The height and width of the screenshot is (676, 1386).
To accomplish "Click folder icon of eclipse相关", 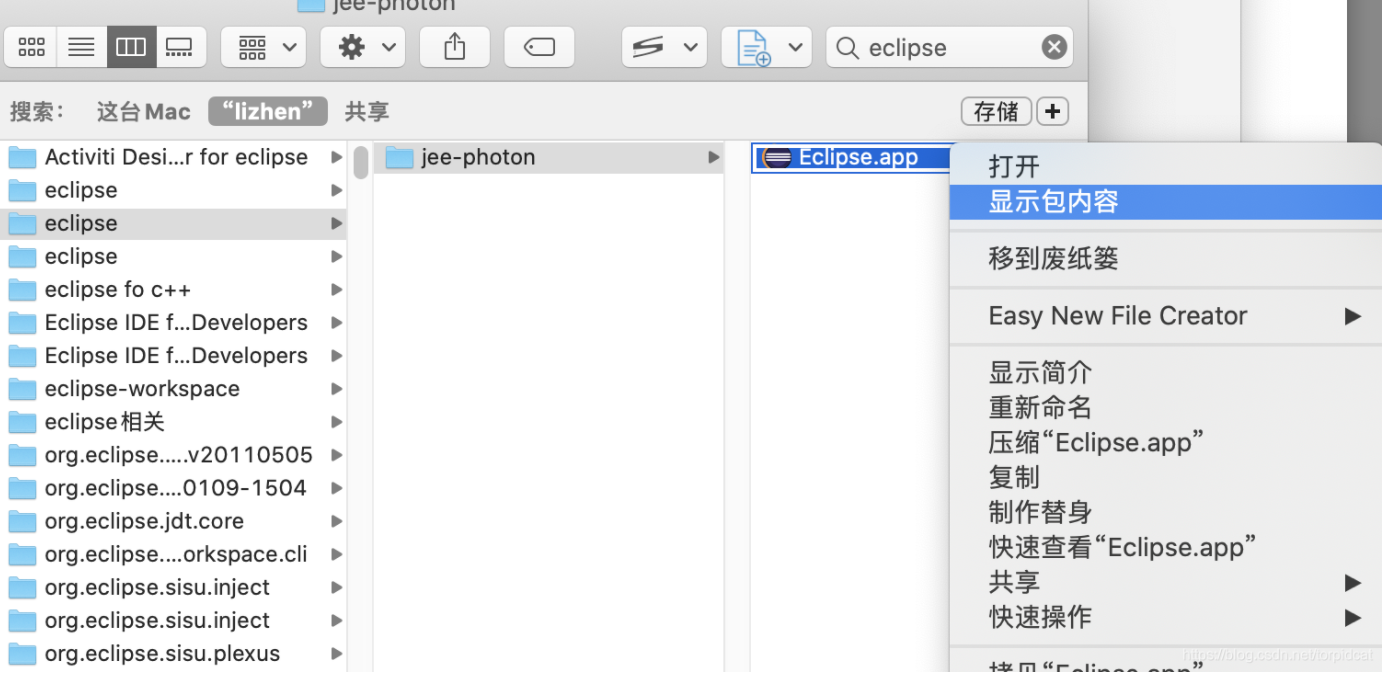I will [22, 422].
